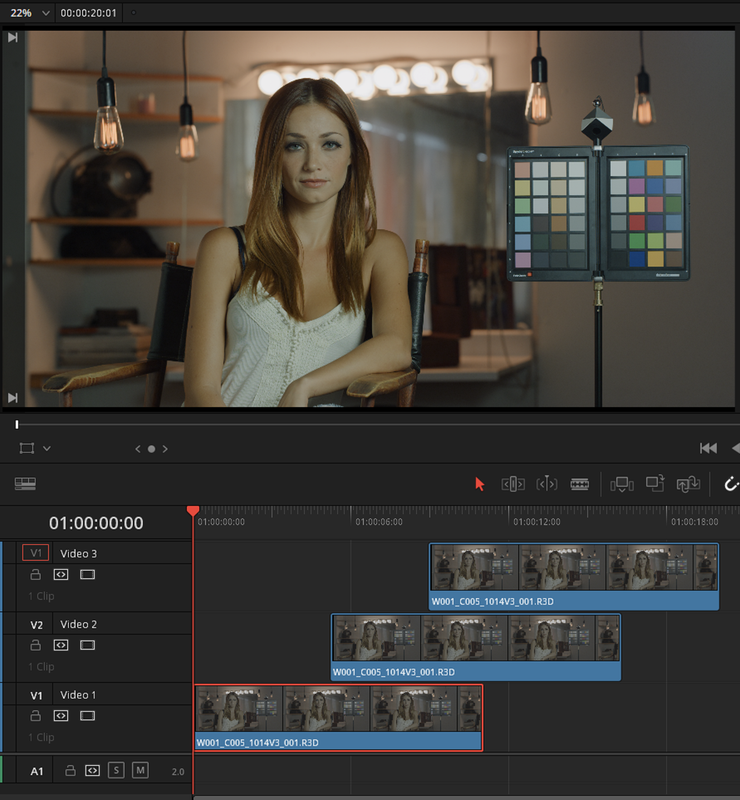Toggle auto track selector on Video 2

tap(61, 645)
